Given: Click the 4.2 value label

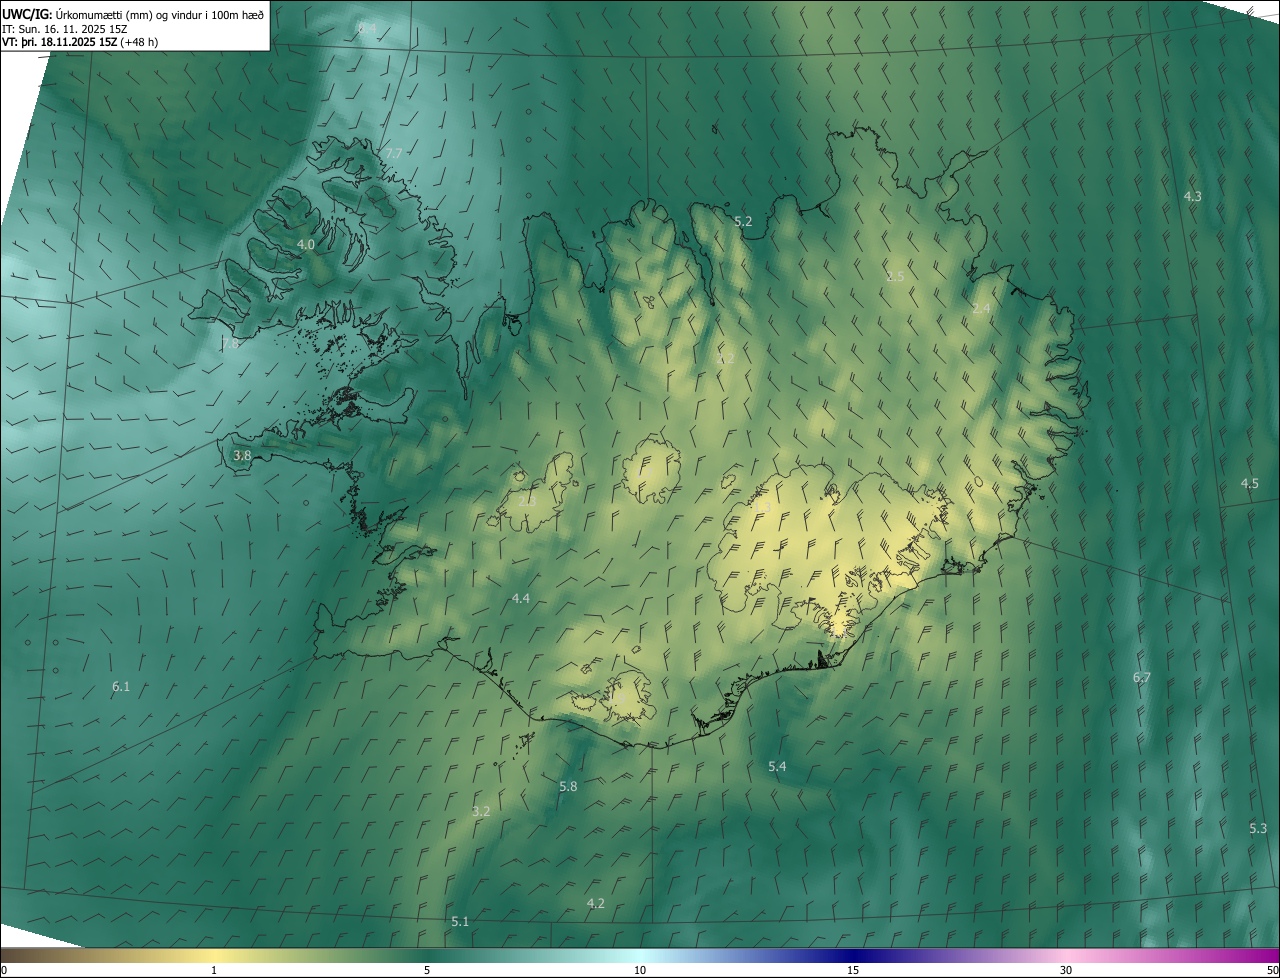Looking at the screenshot, I should tap(595, 903).
